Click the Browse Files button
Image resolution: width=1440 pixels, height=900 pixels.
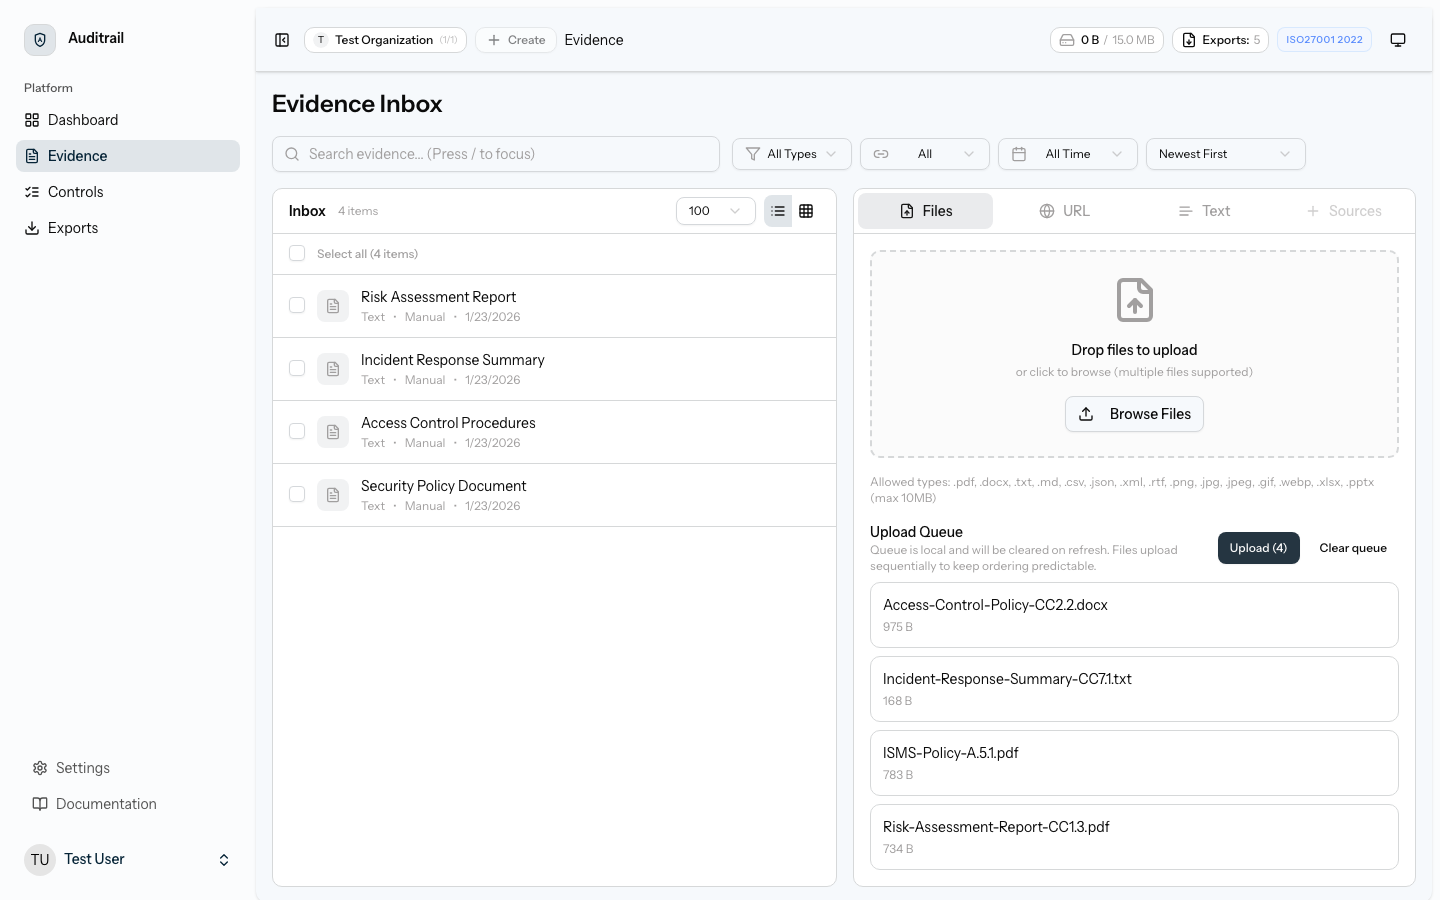point(1134,414)
